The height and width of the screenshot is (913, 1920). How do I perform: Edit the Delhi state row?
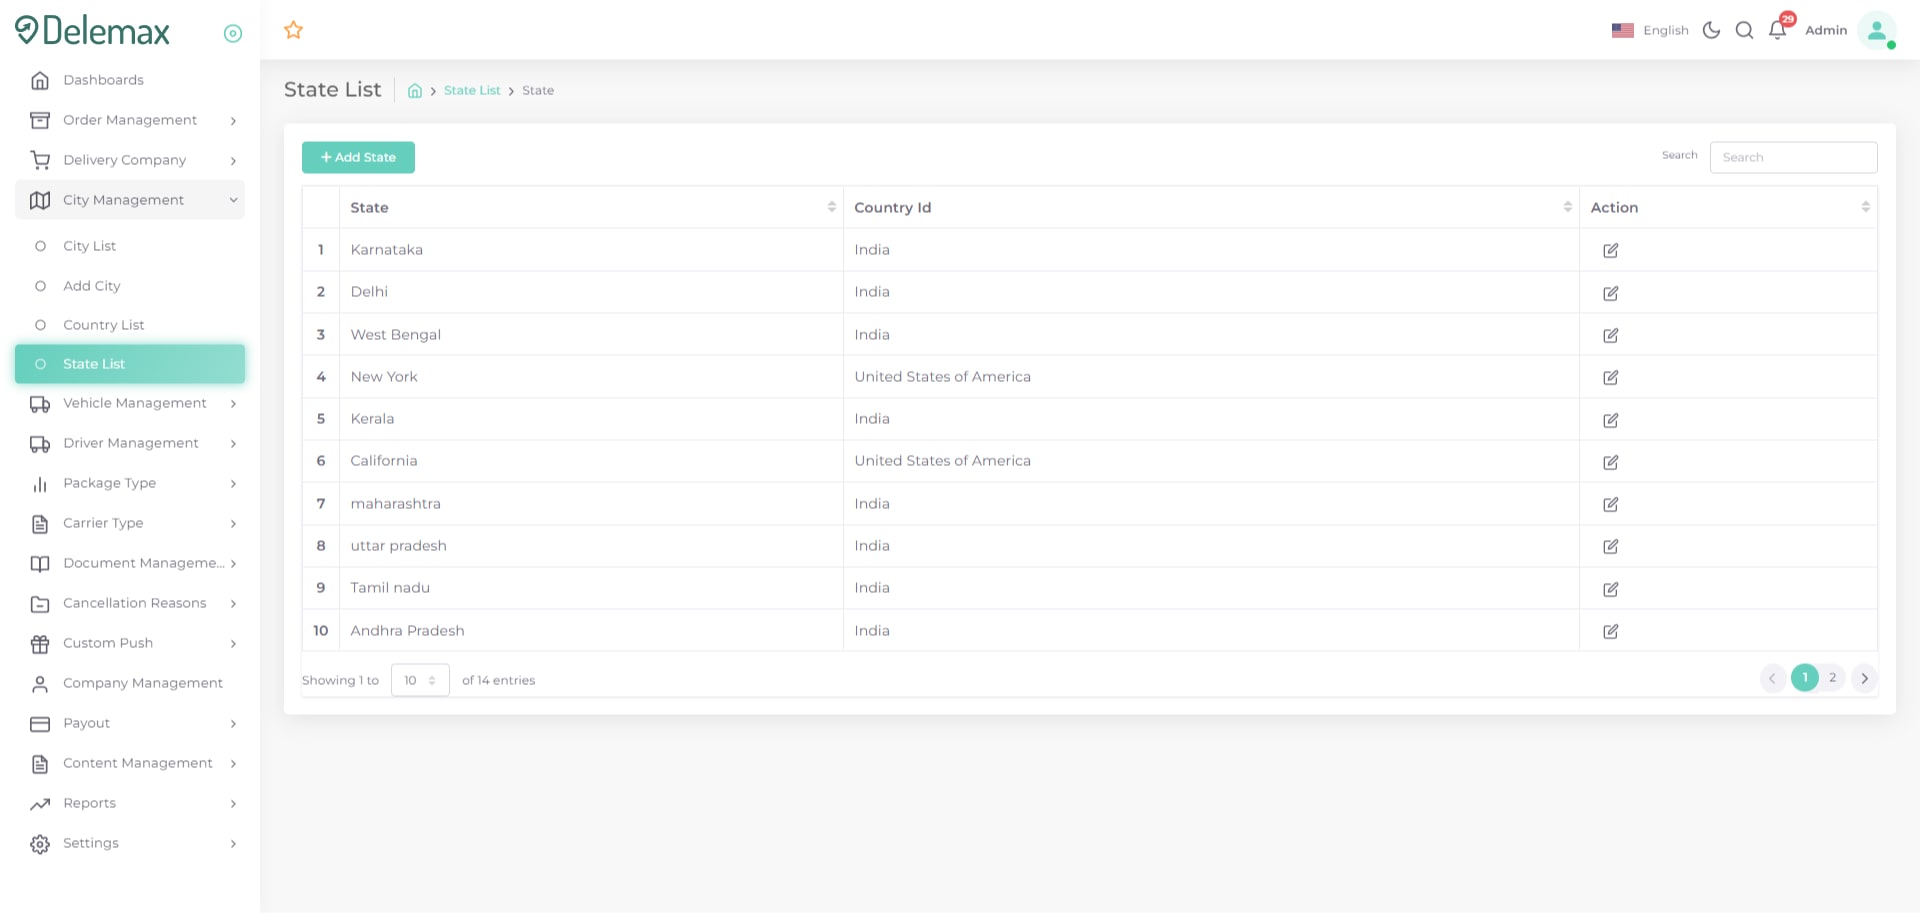(x=1611, y=293)
